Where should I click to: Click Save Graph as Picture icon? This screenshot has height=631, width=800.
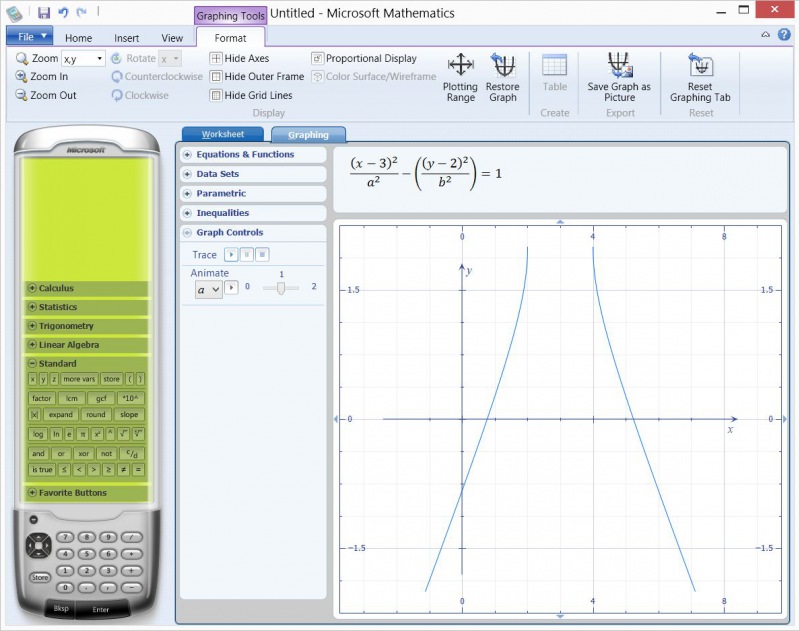click(x=619, y=66)
